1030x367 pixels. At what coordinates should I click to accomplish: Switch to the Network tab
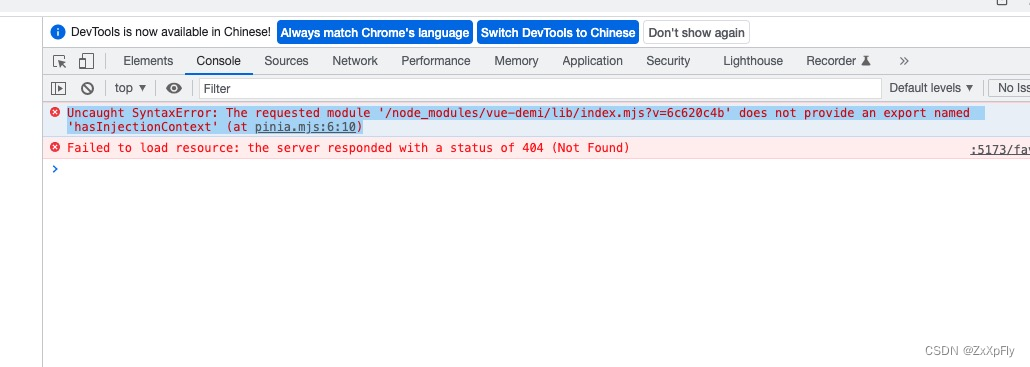click(355, 61)
